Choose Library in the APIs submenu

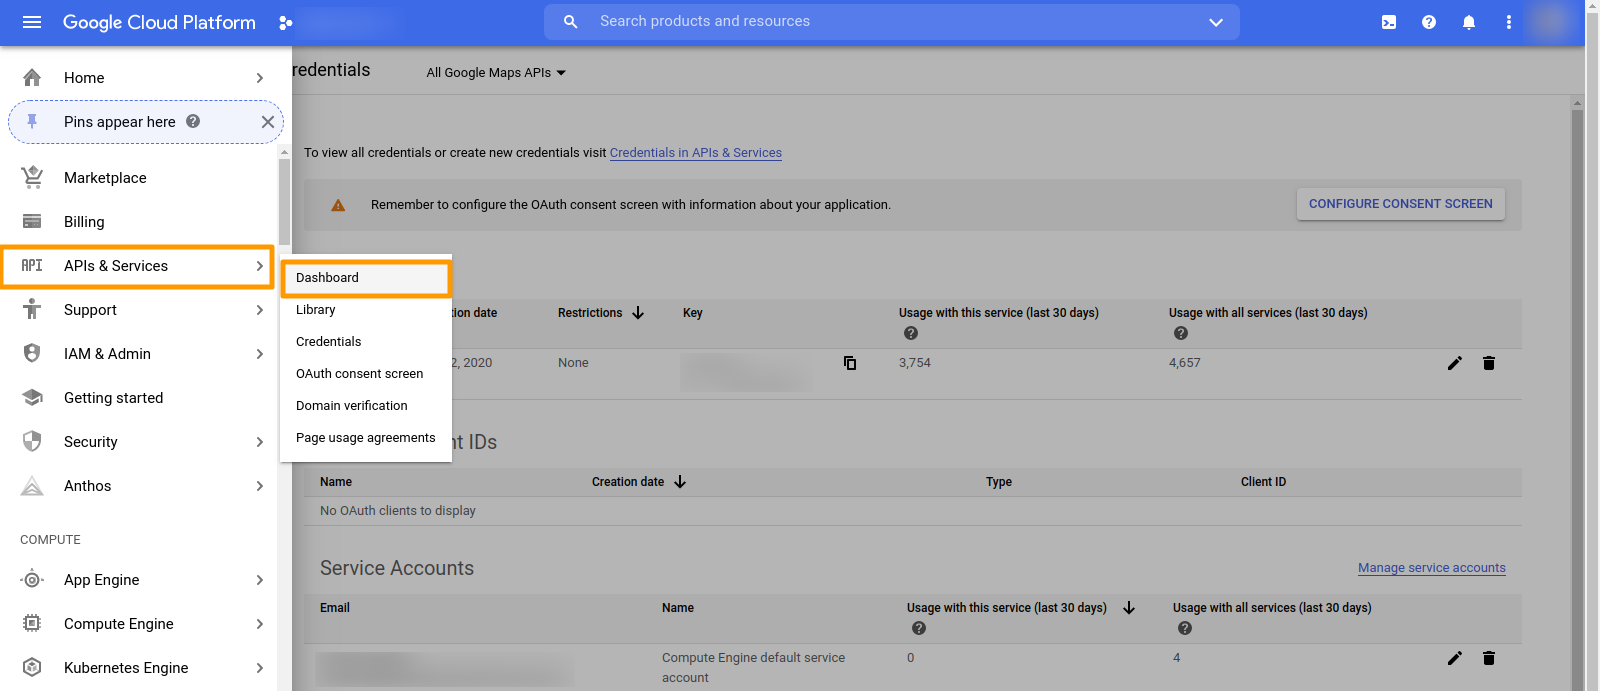click(x=316, y=310)
